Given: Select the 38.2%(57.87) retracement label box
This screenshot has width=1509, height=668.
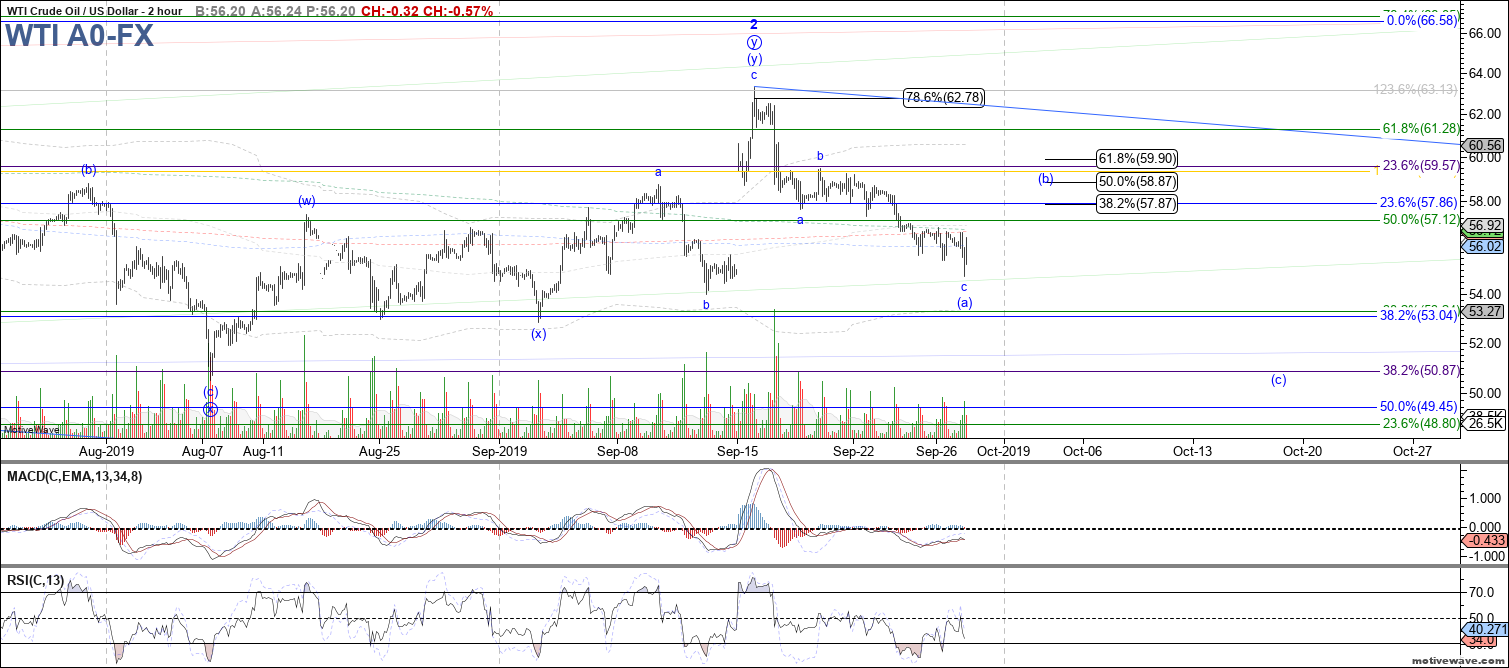Looking at the screenshot, I should (x=1136, y=203).
